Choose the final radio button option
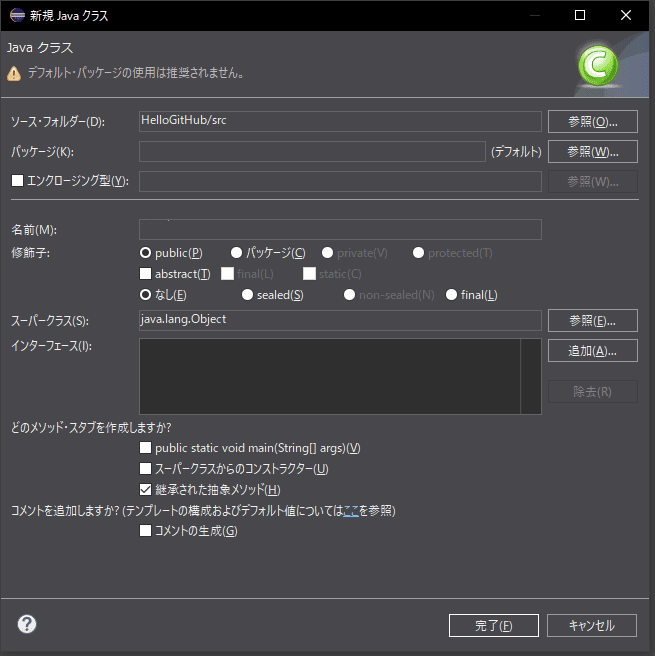Image resolution: width=655 pixels, height=656 pixels. click(x=452, y=295)
